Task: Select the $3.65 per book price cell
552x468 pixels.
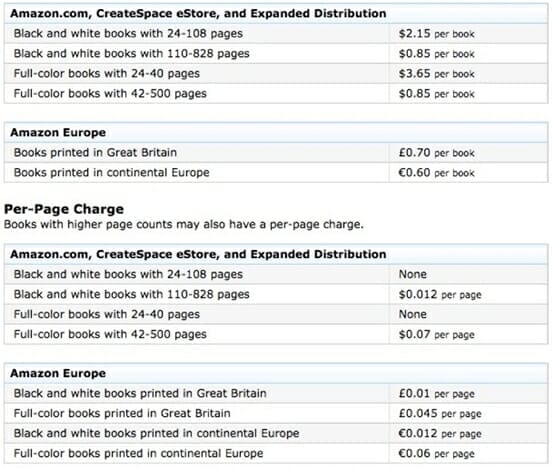Action: (x=469, y=74)
